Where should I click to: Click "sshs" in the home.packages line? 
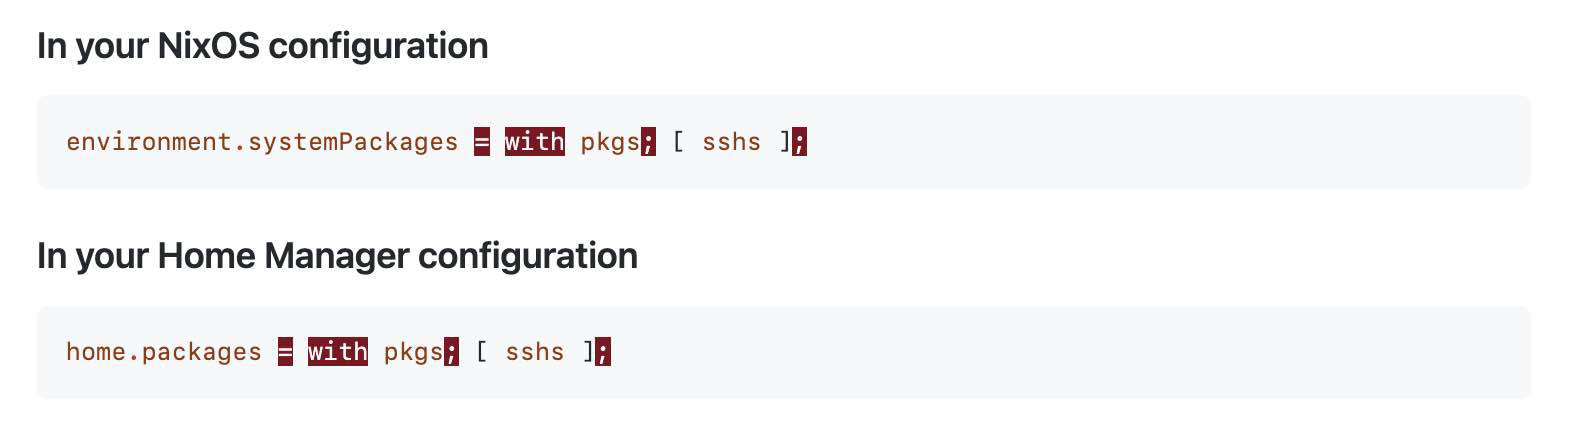pyautogui.click(x=535, y=352)
